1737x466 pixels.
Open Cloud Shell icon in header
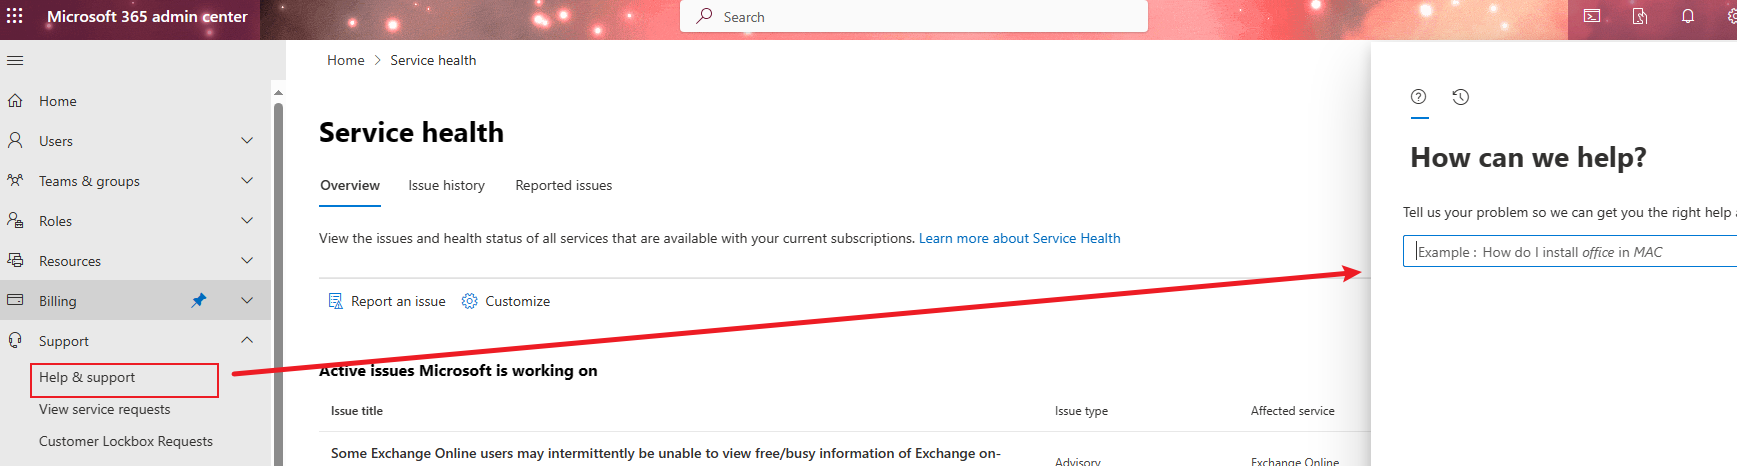1592,16
